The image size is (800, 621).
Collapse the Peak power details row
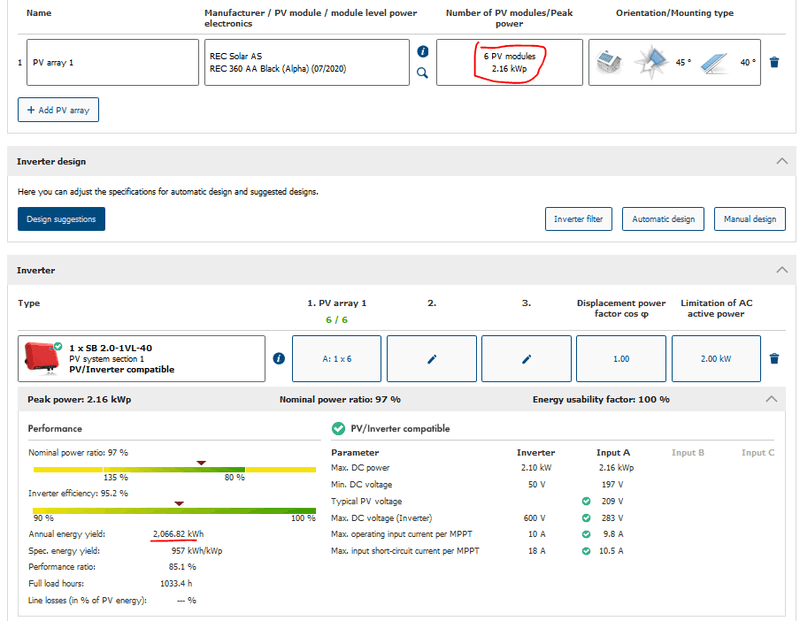(x=770, y=399)
